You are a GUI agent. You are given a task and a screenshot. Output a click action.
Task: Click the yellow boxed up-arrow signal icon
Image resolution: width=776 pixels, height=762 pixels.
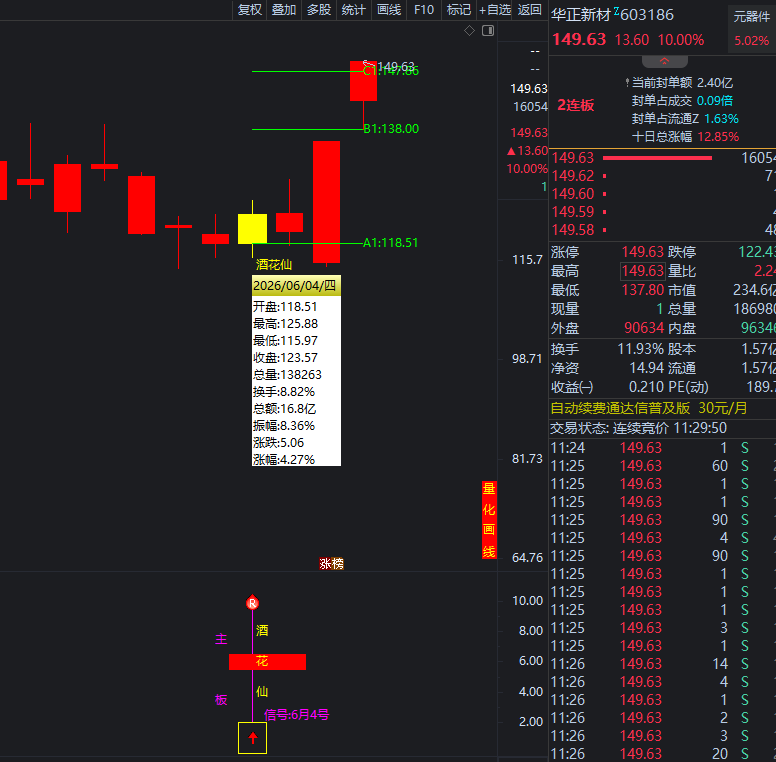click(x=252, y=738)
